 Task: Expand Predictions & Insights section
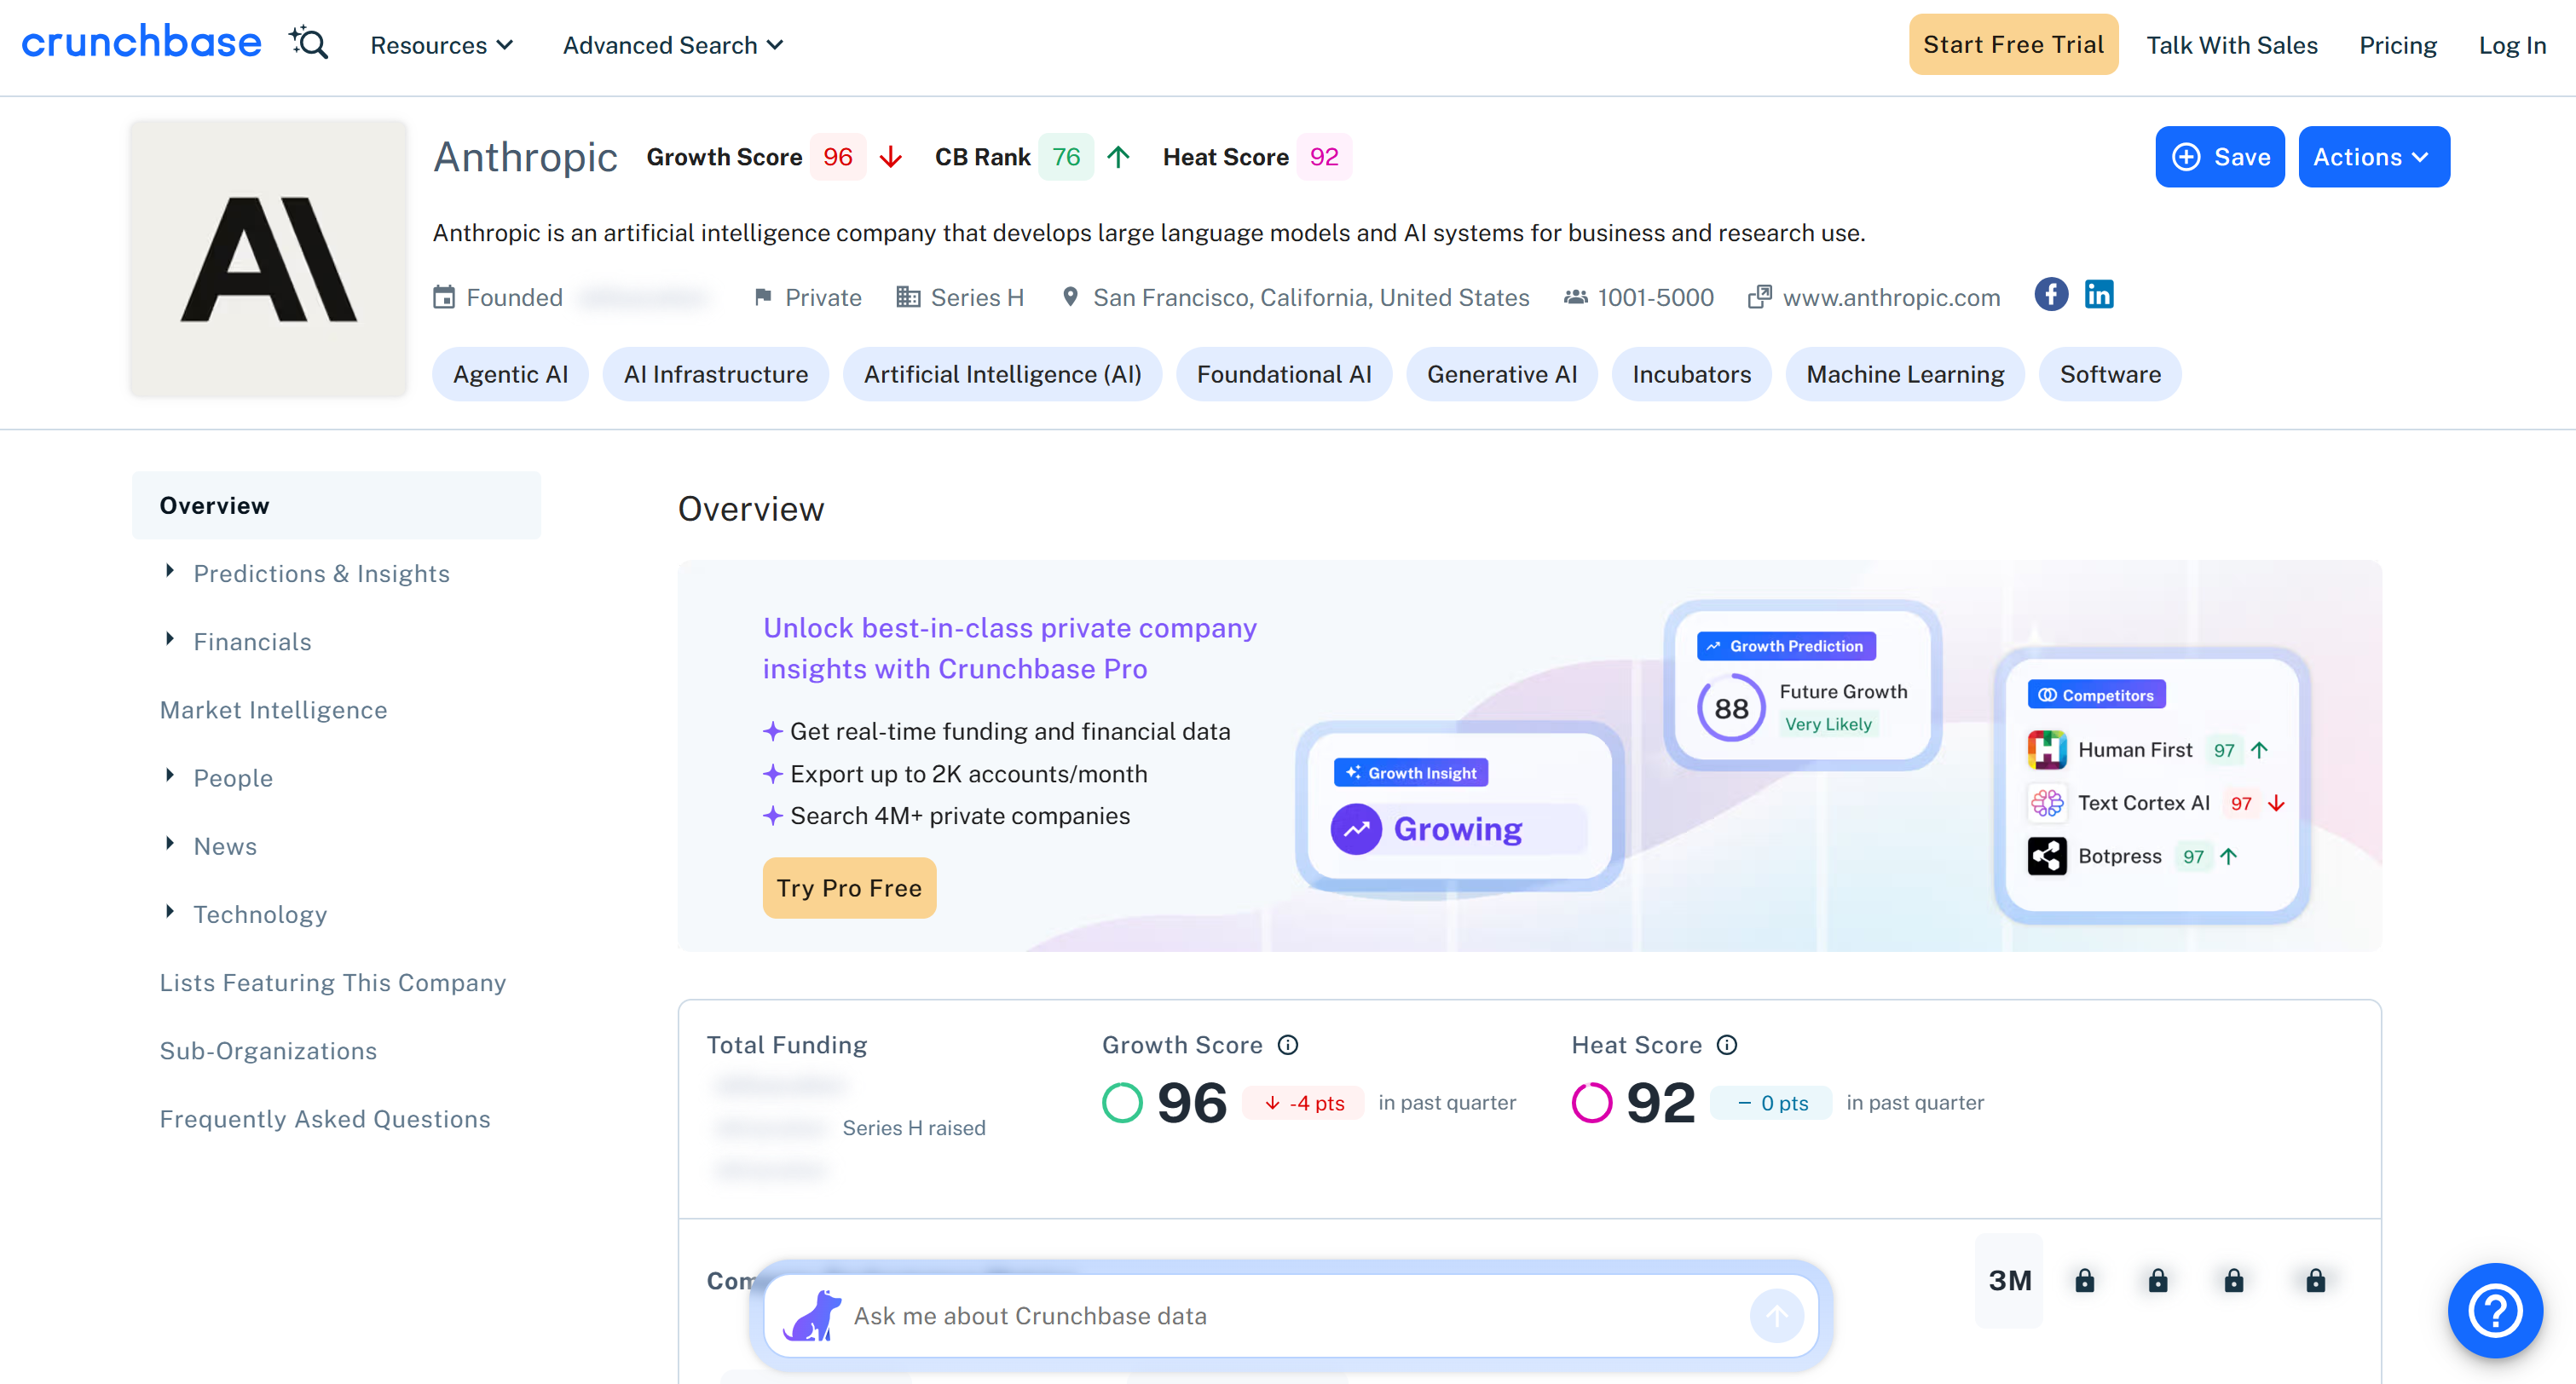click(x=169, y=572)
